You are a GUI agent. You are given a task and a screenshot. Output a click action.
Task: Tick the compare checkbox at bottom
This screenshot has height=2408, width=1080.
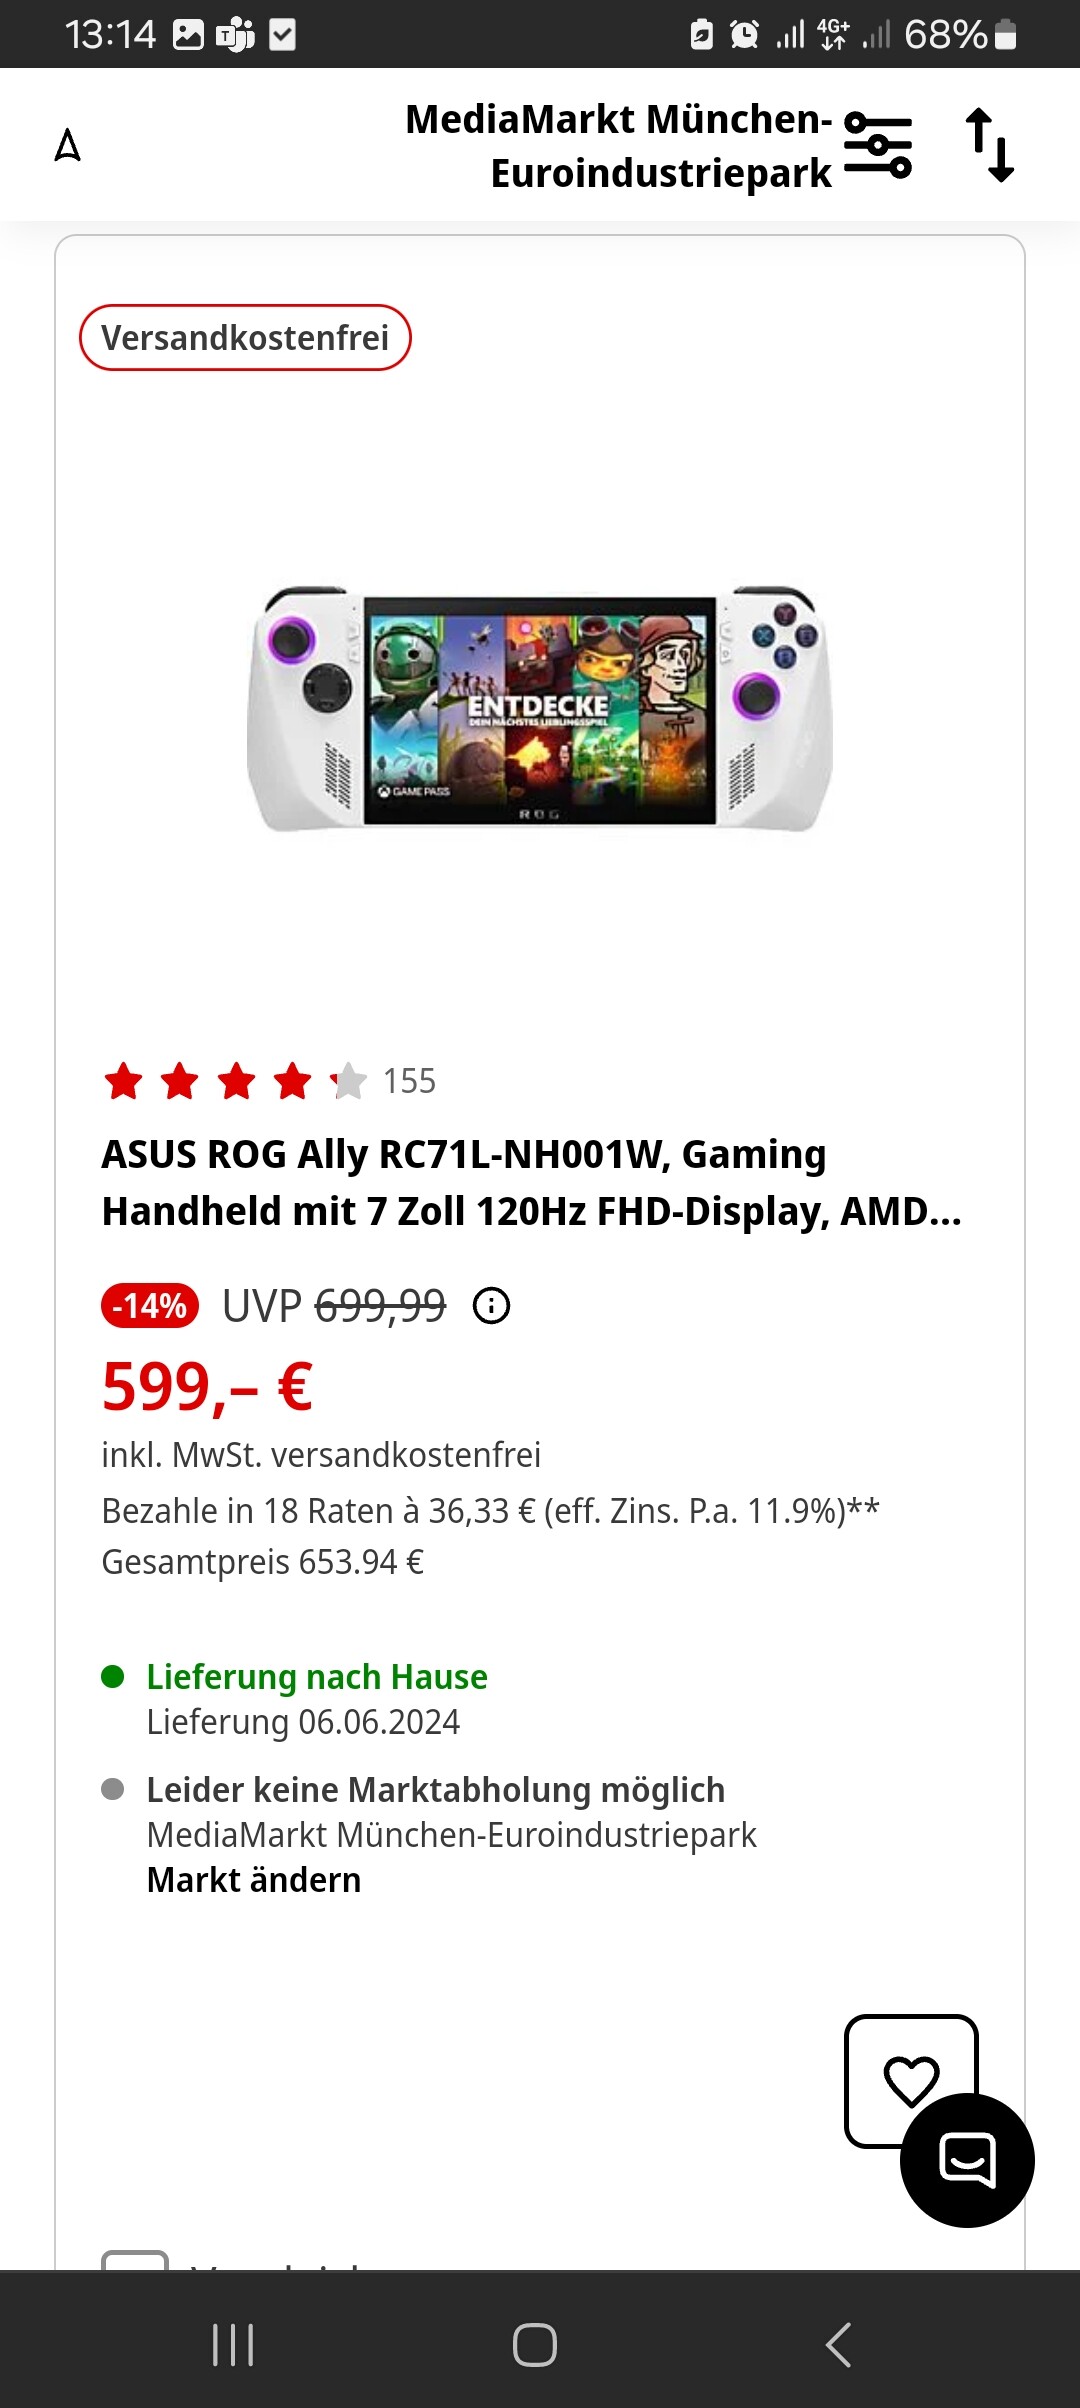(x=135, y=2260)
